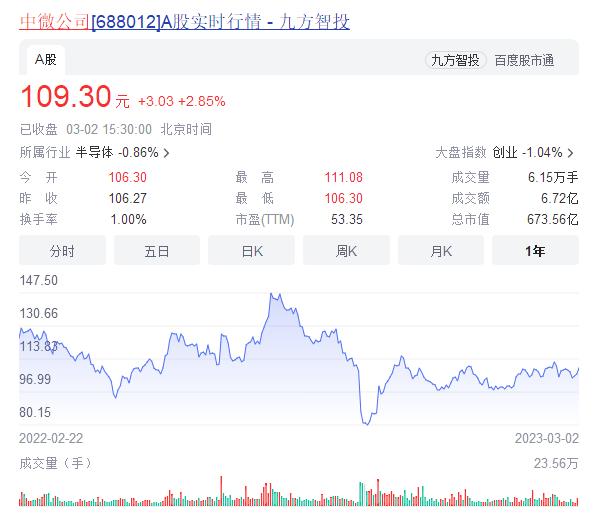
Task: Click the 109.30 current price figure
Action: tap(66, 97)
